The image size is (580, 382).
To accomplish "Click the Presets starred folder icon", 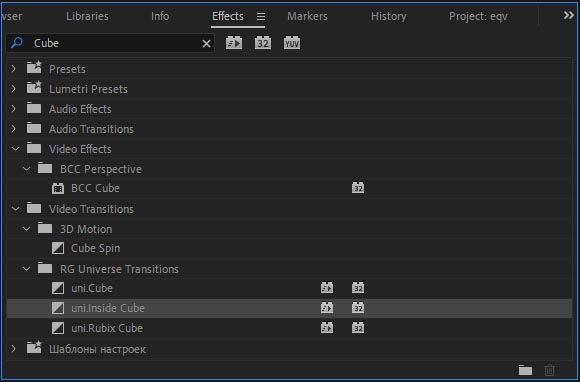I will 34,67.
